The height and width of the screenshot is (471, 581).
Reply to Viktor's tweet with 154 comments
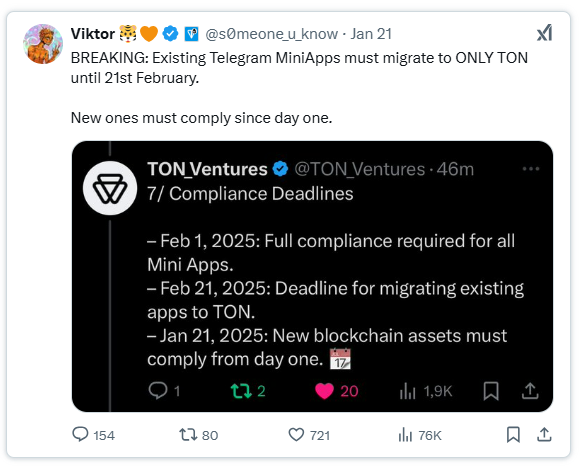80,434
